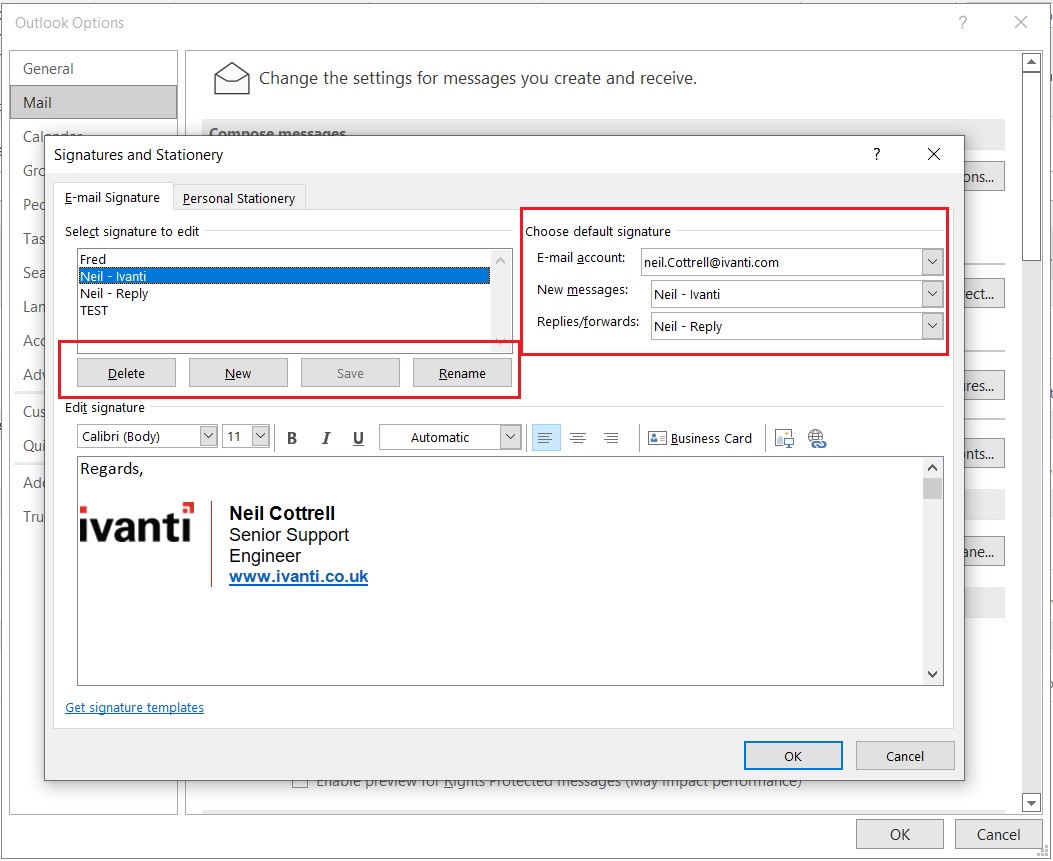This screenshot has height=861, width=1053.
Task: Apply center text alignment
Action: point(578,437)
